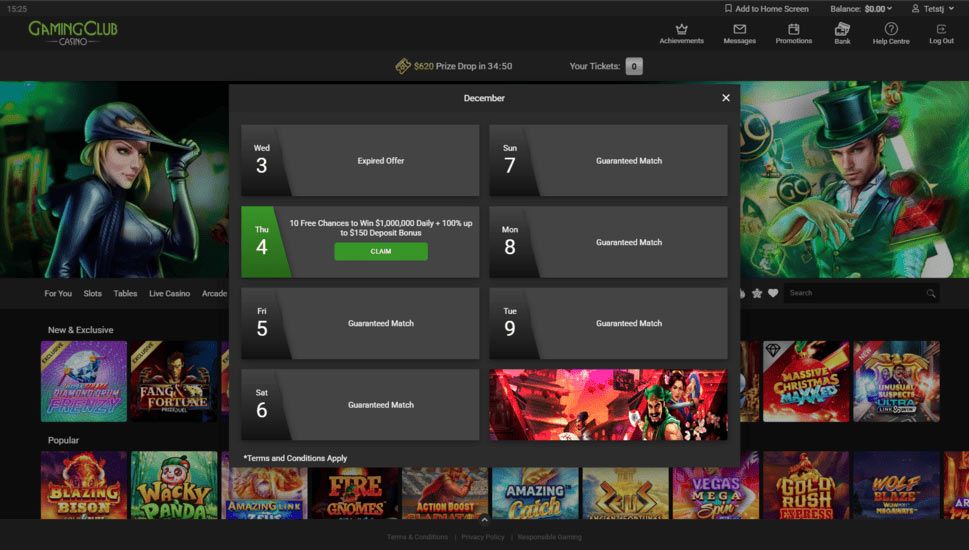Click the Popular section heading
This screenshot has height=550, width=969.
[x=63, y=440]
